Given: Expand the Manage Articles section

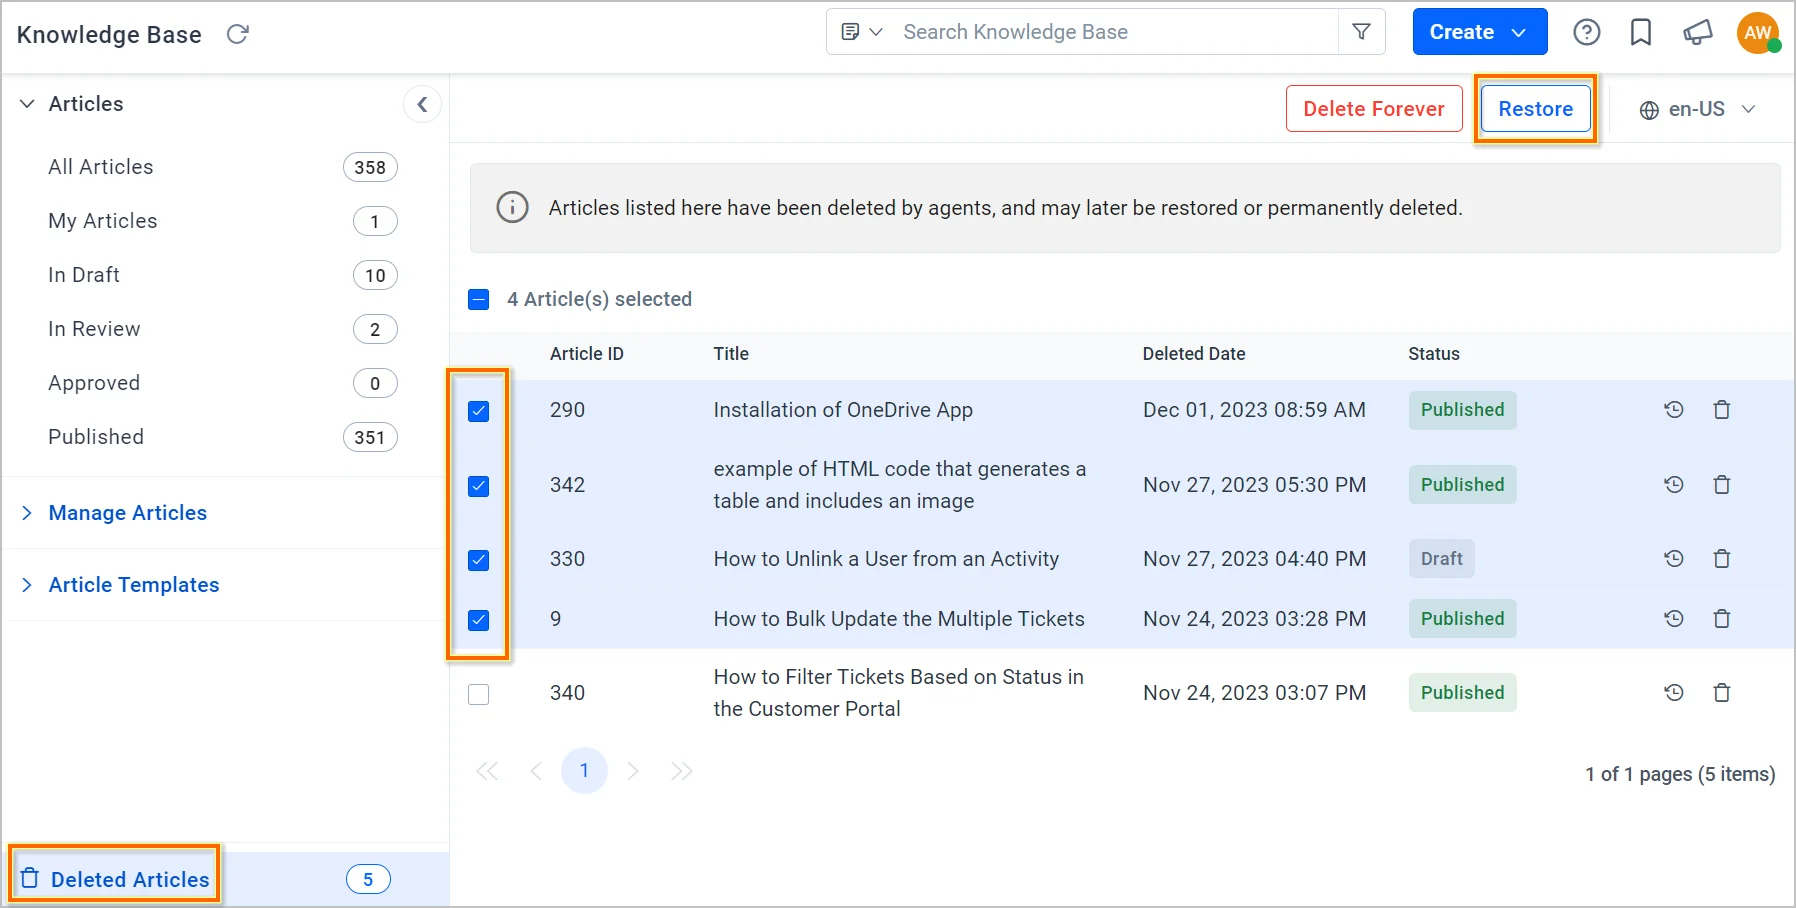Looking at the screenshot, I should (x=127, y=513).
